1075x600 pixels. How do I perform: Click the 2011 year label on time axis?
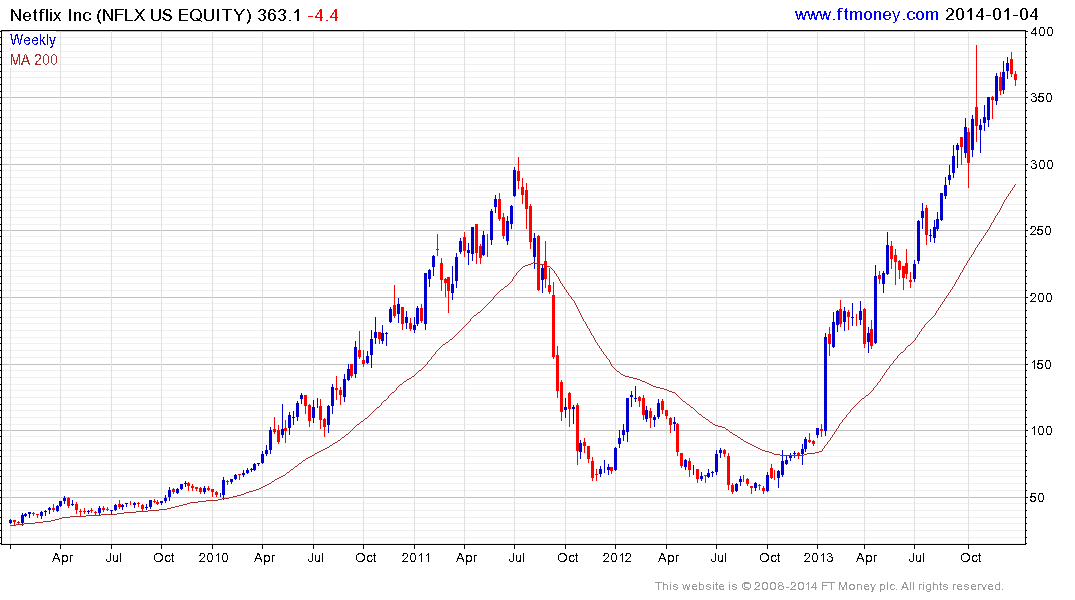415,557
